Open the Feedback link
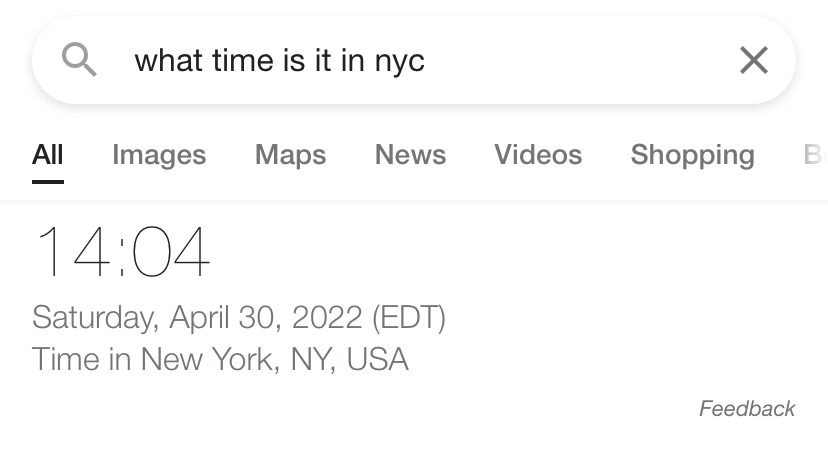The height and width of the screenshot is (452, 828). pos(746,408)
